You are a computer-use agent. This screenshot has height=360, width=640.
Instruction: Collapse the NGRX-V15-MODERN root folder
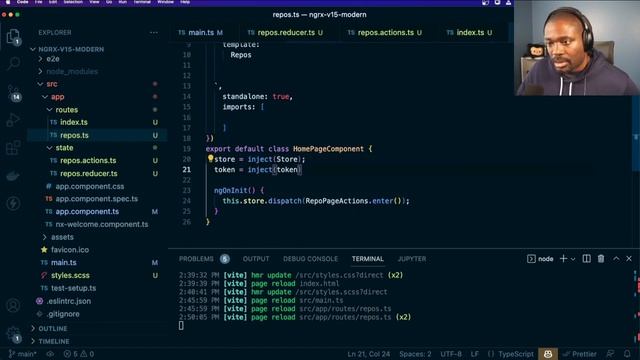[x=33, y=49]
